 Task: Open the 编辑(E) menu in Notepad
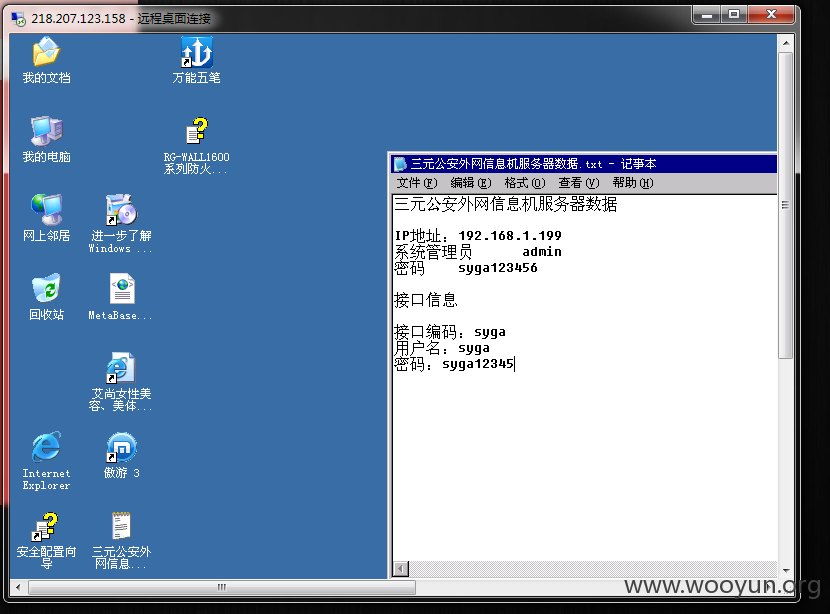click(x=471, y=183)
